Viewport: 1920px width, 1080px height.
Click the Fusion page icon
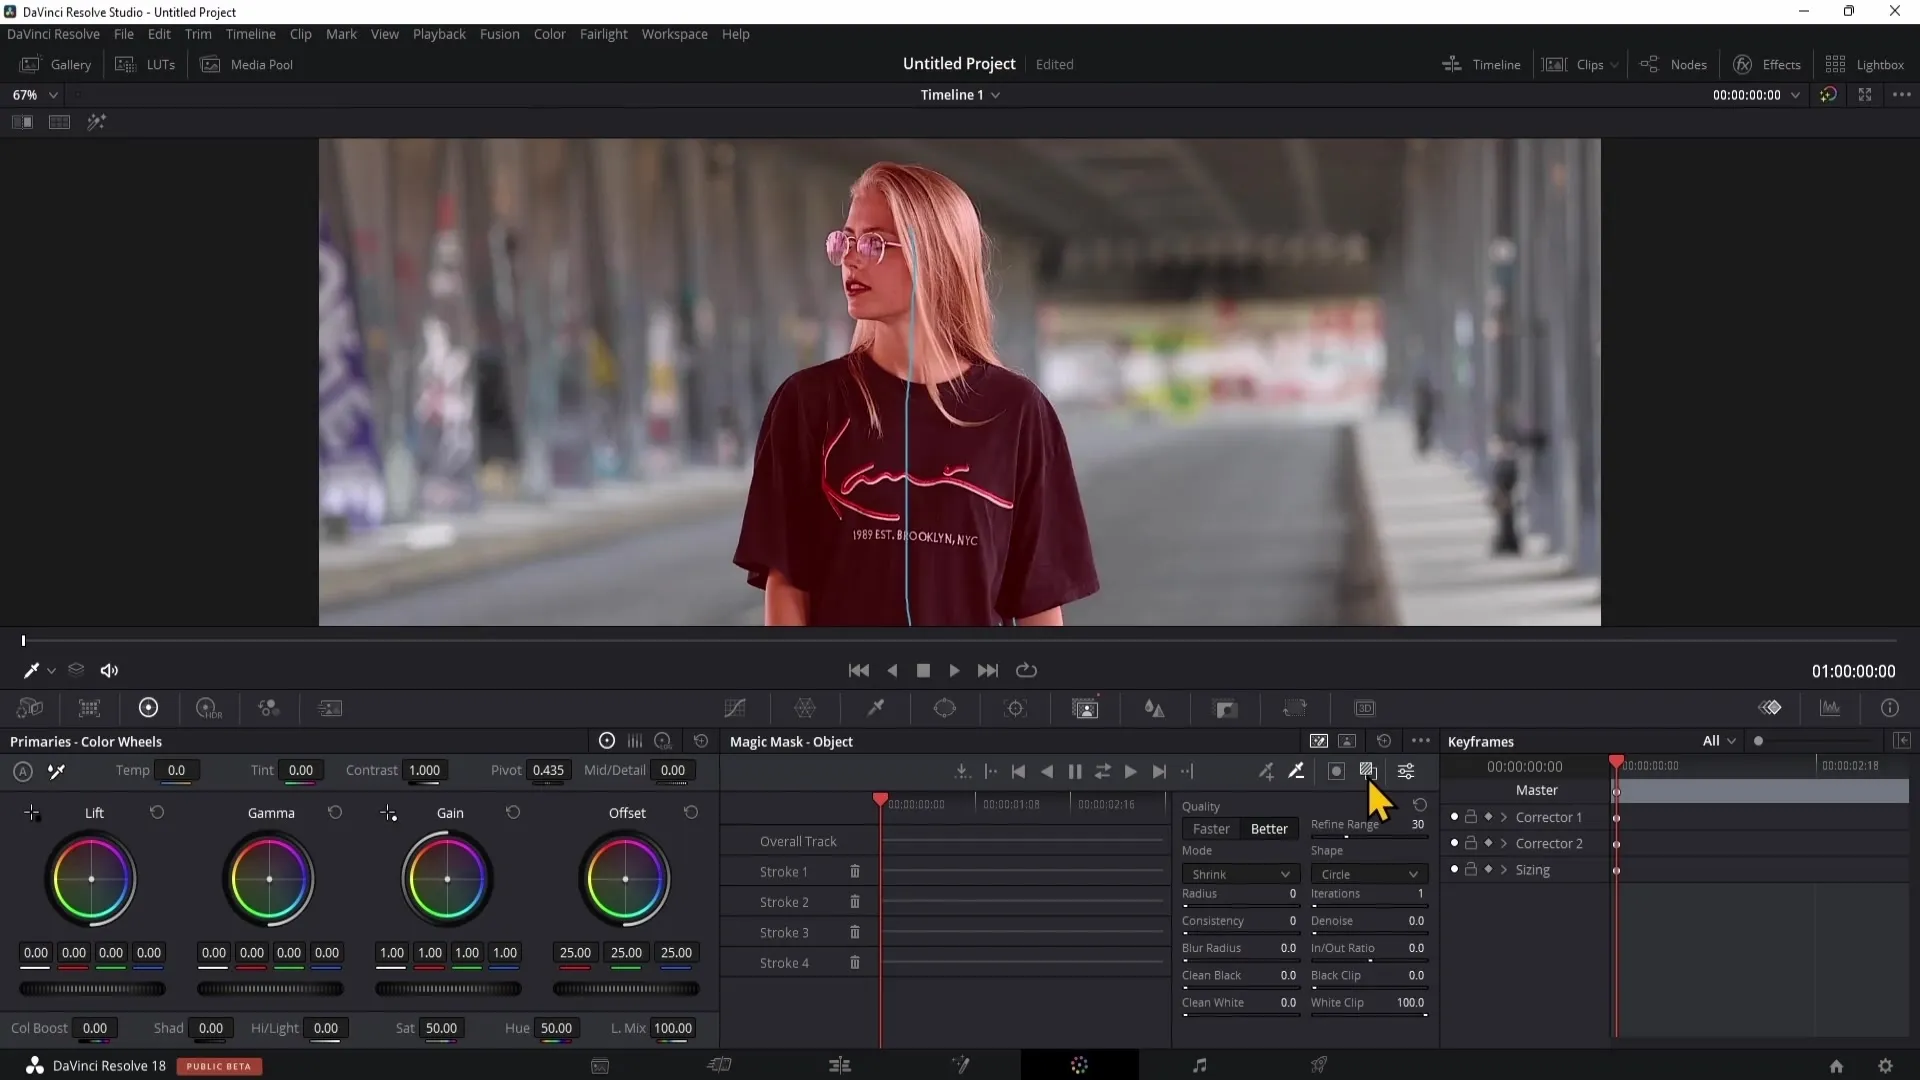click(960, 1065)
